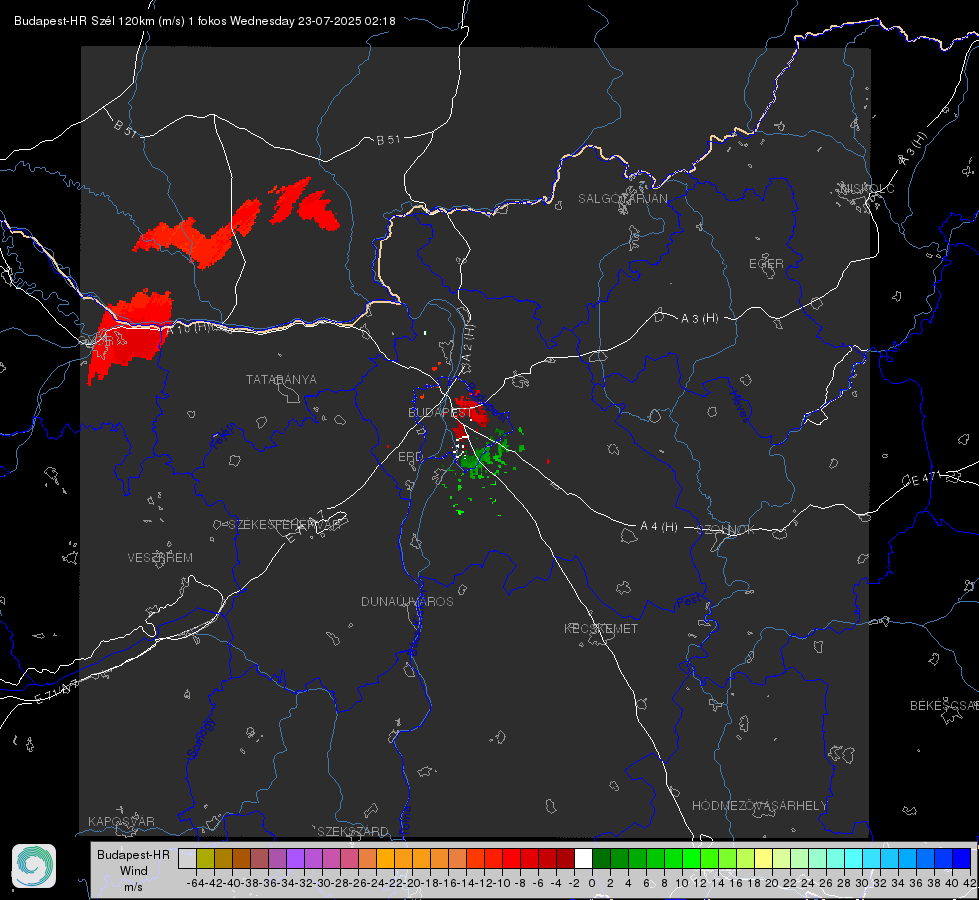Click the ÉRD city label

(x=410, y=457)
